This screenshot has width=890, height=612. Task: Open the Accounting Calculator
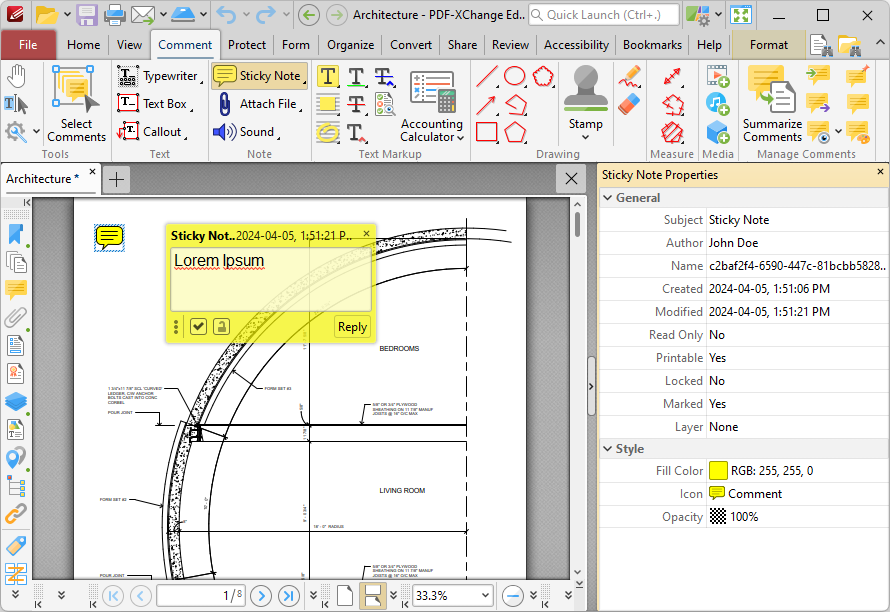pos(431,106)
